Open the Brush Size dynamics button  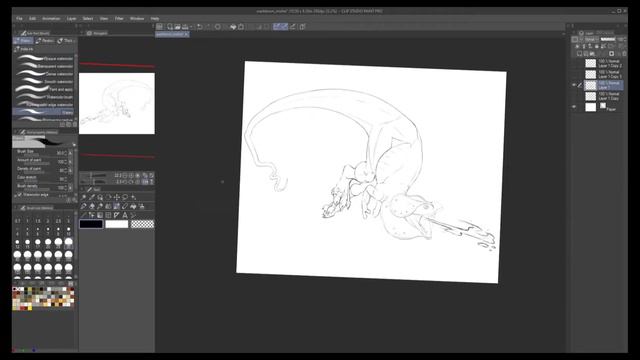tap(71, 153)
